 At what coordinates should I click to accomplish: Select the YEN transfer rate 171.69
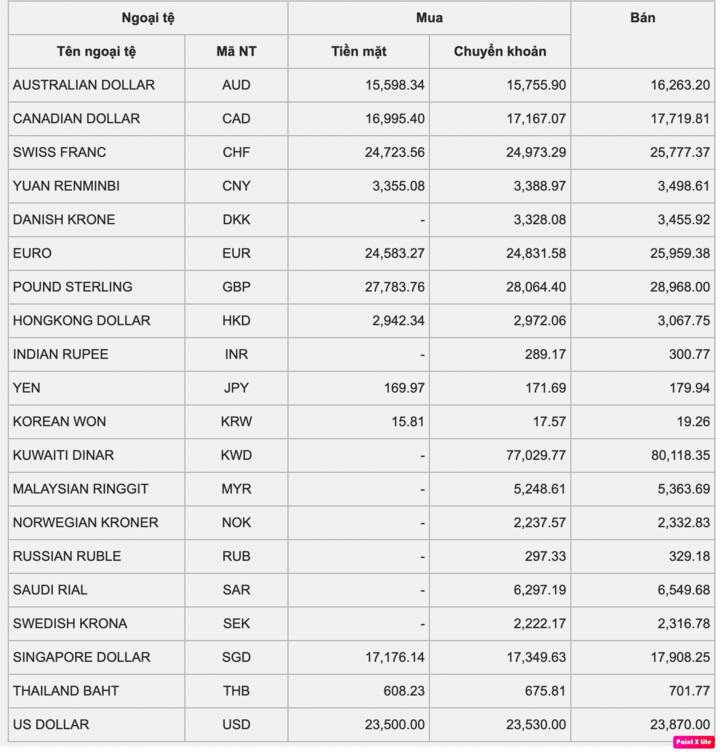[x=545, y=388]
